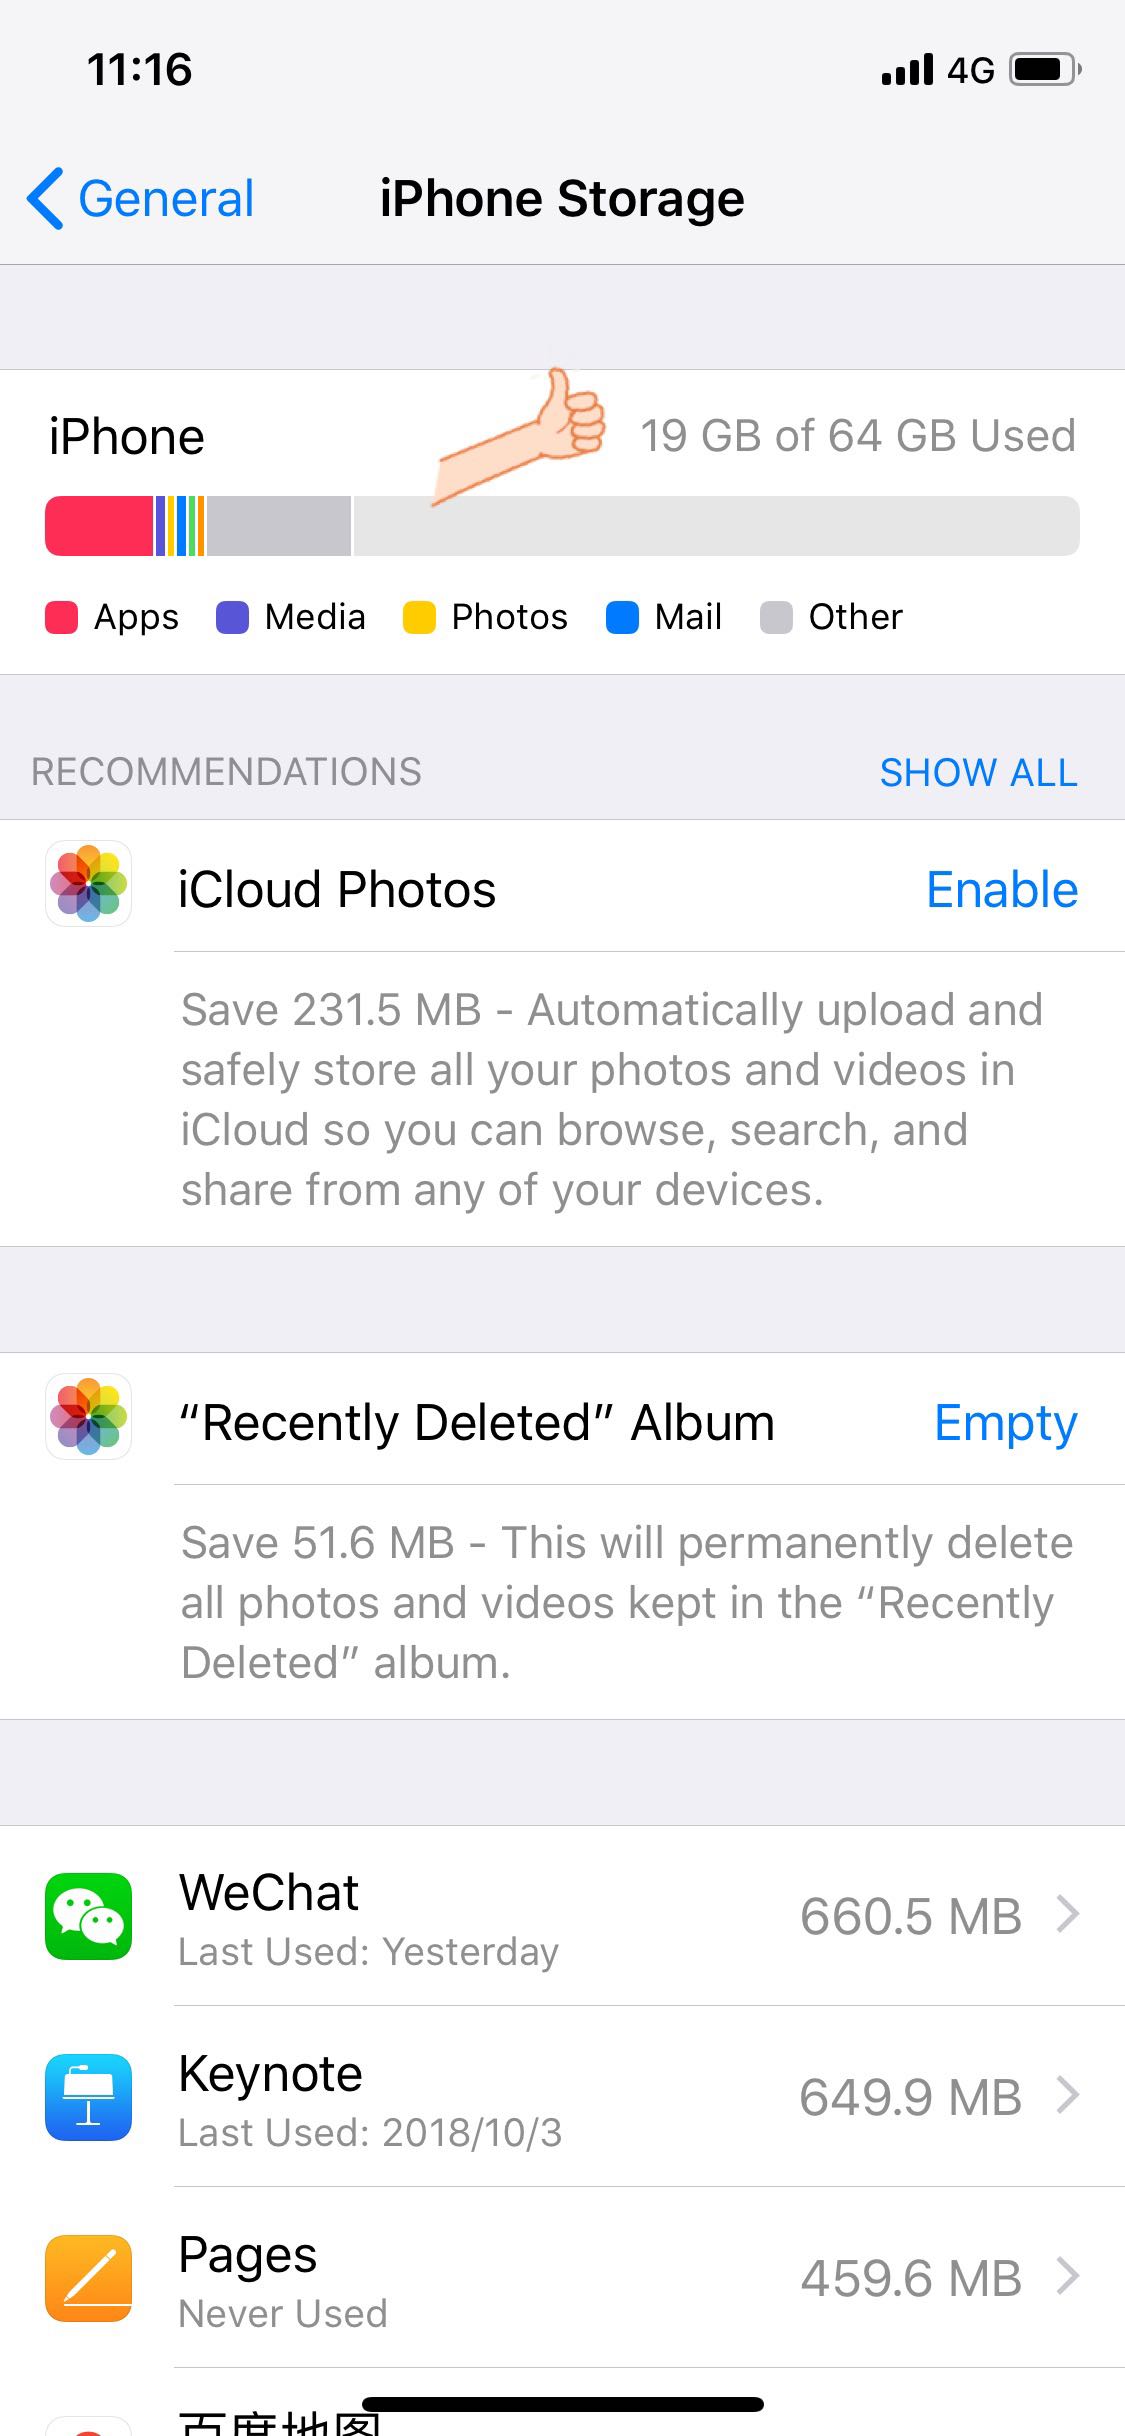Screen dimensions: 1125x2436
Task: Go back to General settings label
Action: tap(166, 198)
